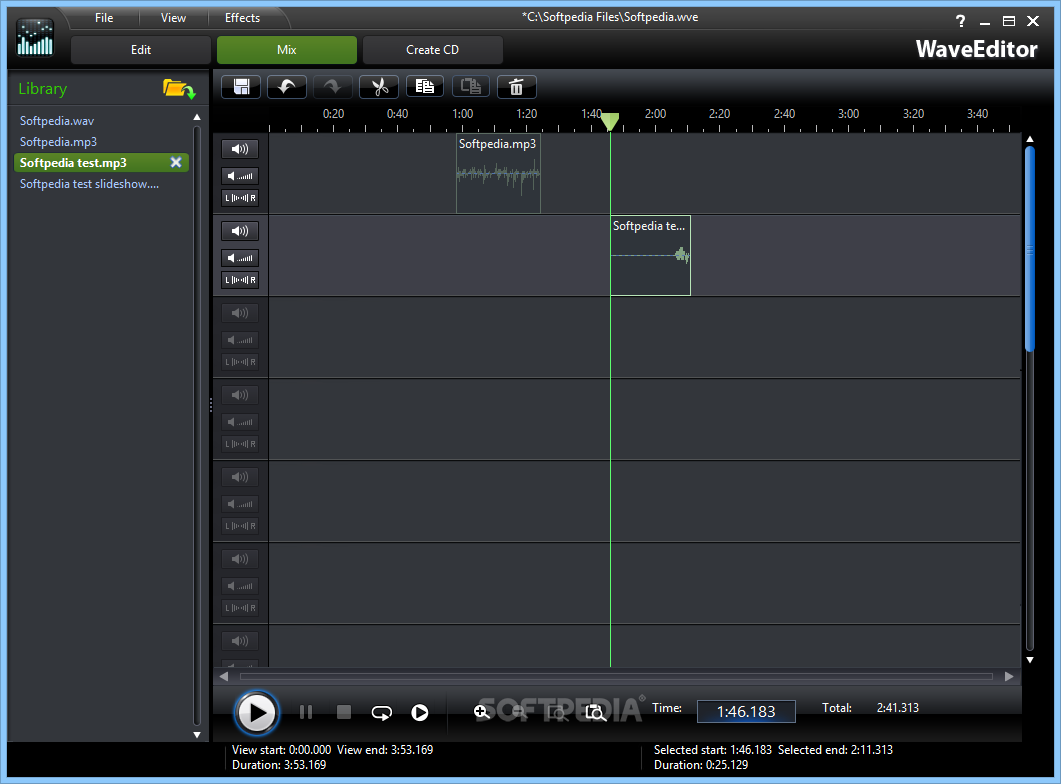
Task: Click L/R pan button on fifth track
Action: tap(240, 526)
